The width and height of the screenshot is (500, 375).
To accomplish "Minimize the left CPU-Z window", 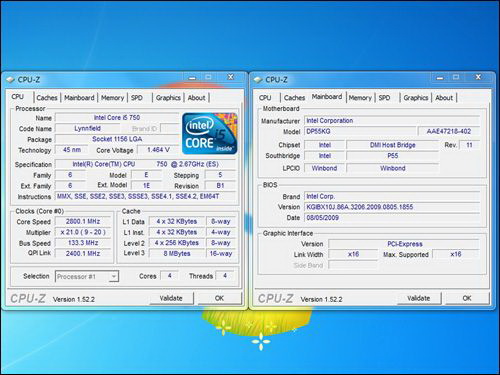I will tap(192, 78).
